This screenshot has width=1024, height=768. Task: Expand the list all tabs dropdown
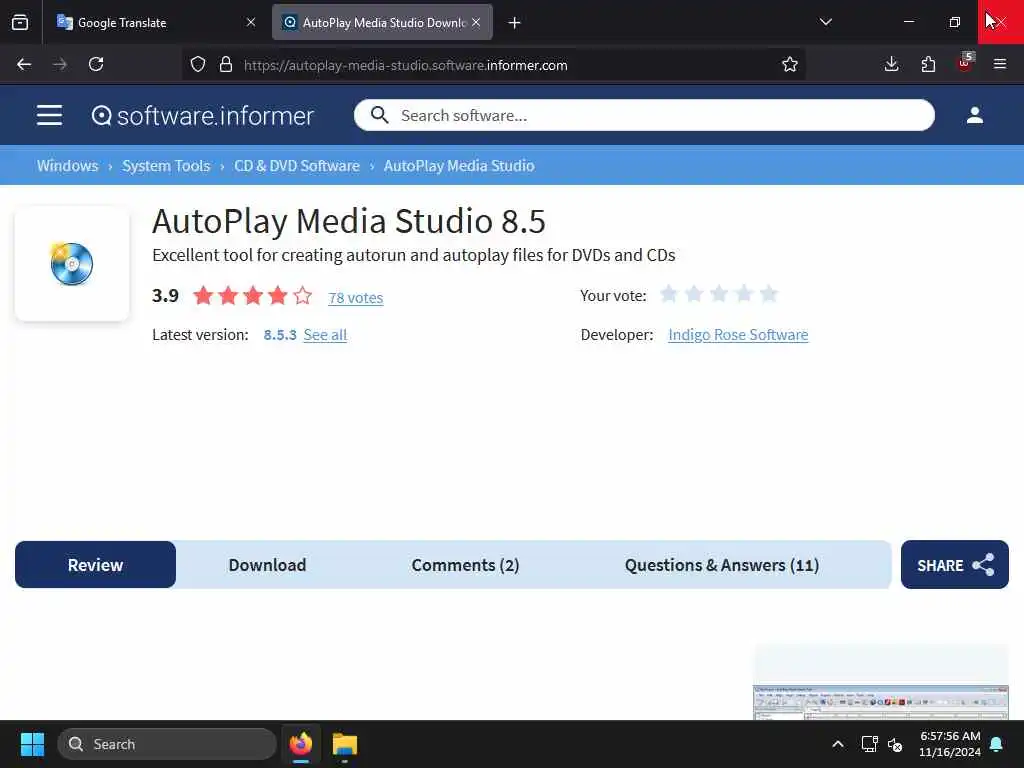tap(825, 22)
